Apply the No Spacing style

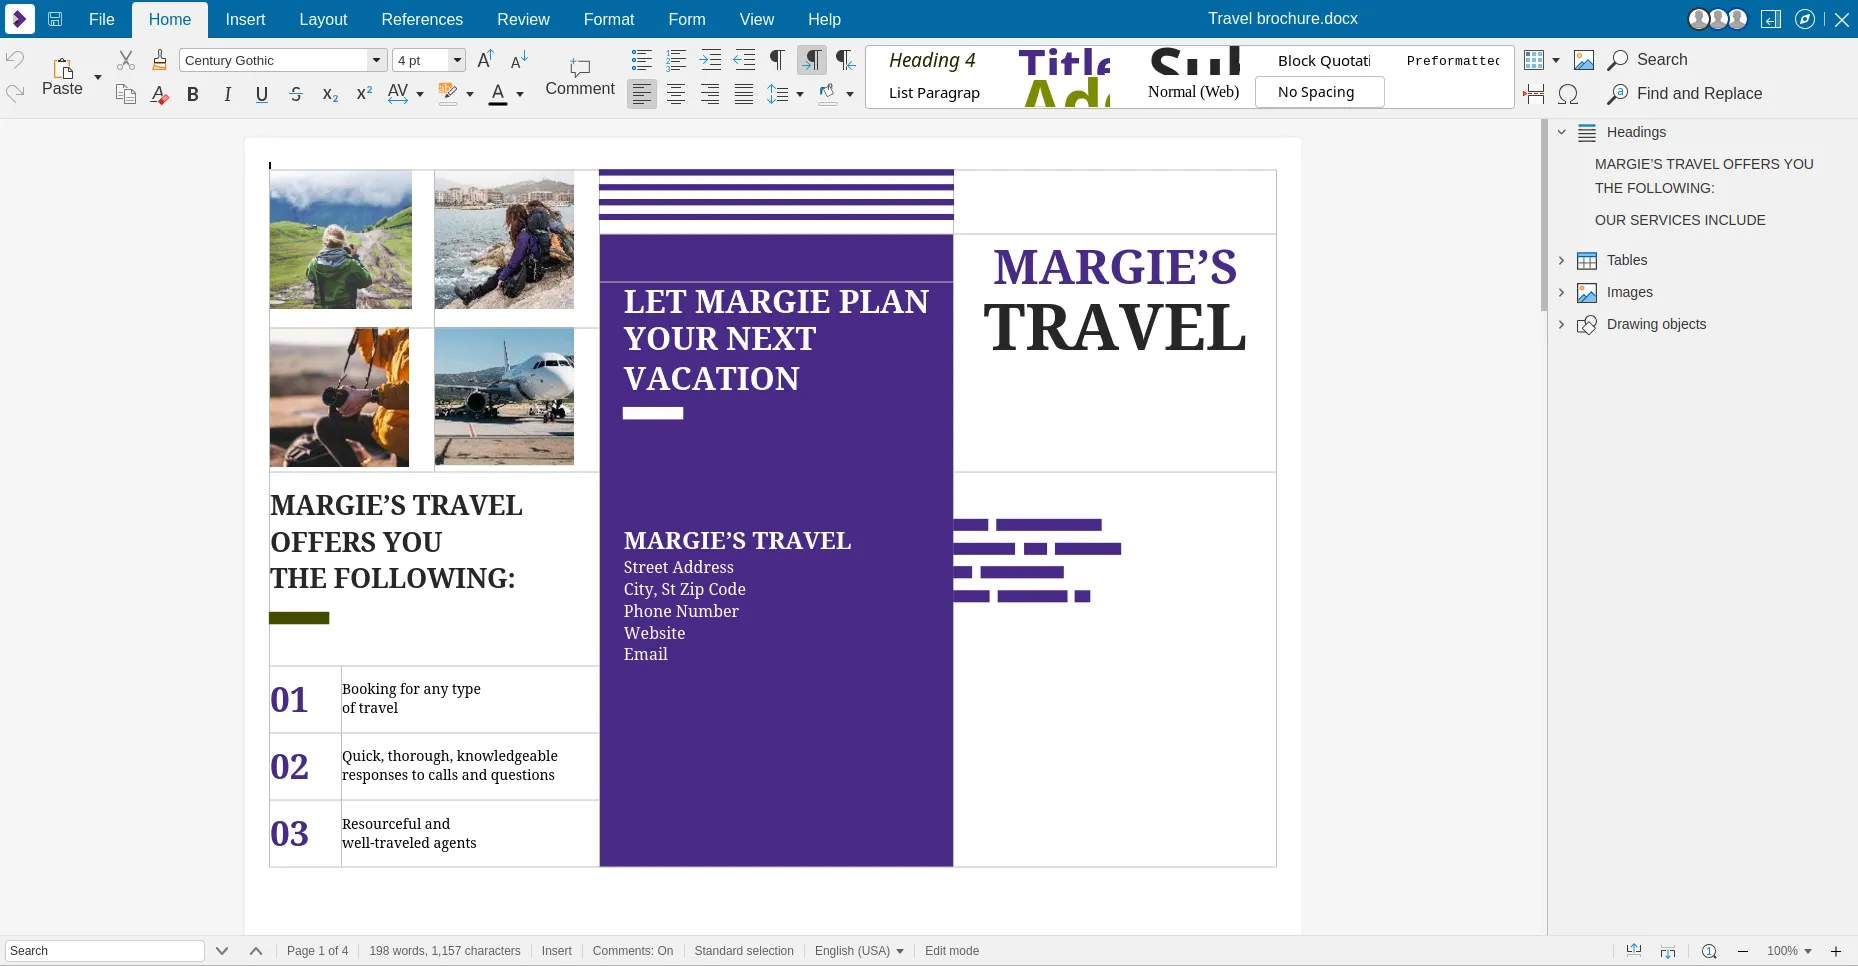click(1319, 92)
